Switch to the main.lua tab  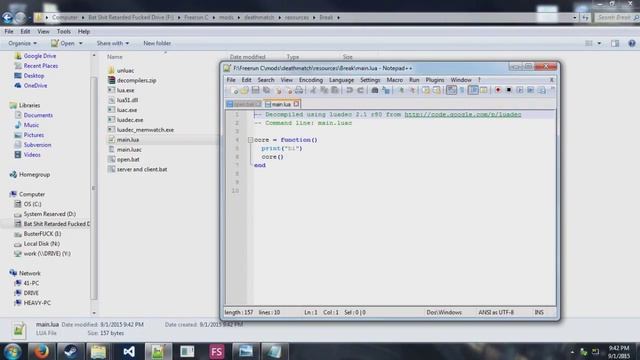(x=281, y=104)
